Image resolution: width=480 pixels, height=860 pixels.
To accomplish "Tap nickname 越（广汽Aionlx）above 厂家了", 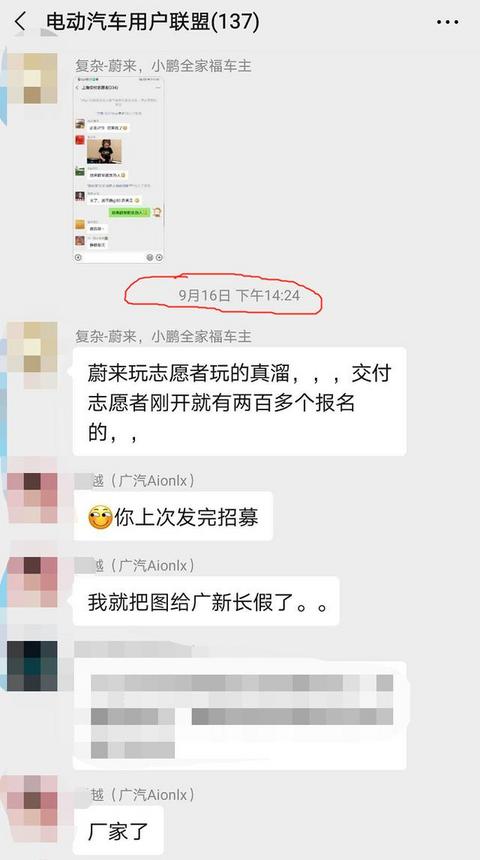I will (x=142, y=794).
